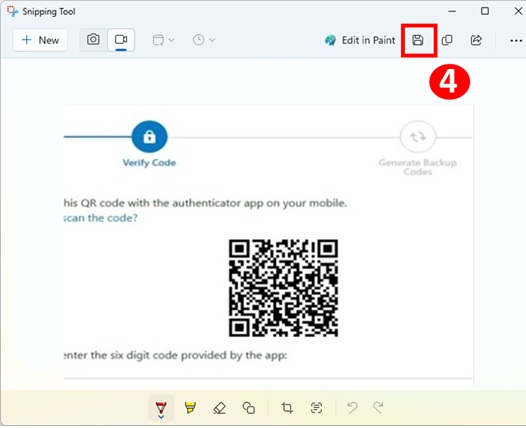
Task: Click the 'scan the code?' link
Action: (101, 218)
